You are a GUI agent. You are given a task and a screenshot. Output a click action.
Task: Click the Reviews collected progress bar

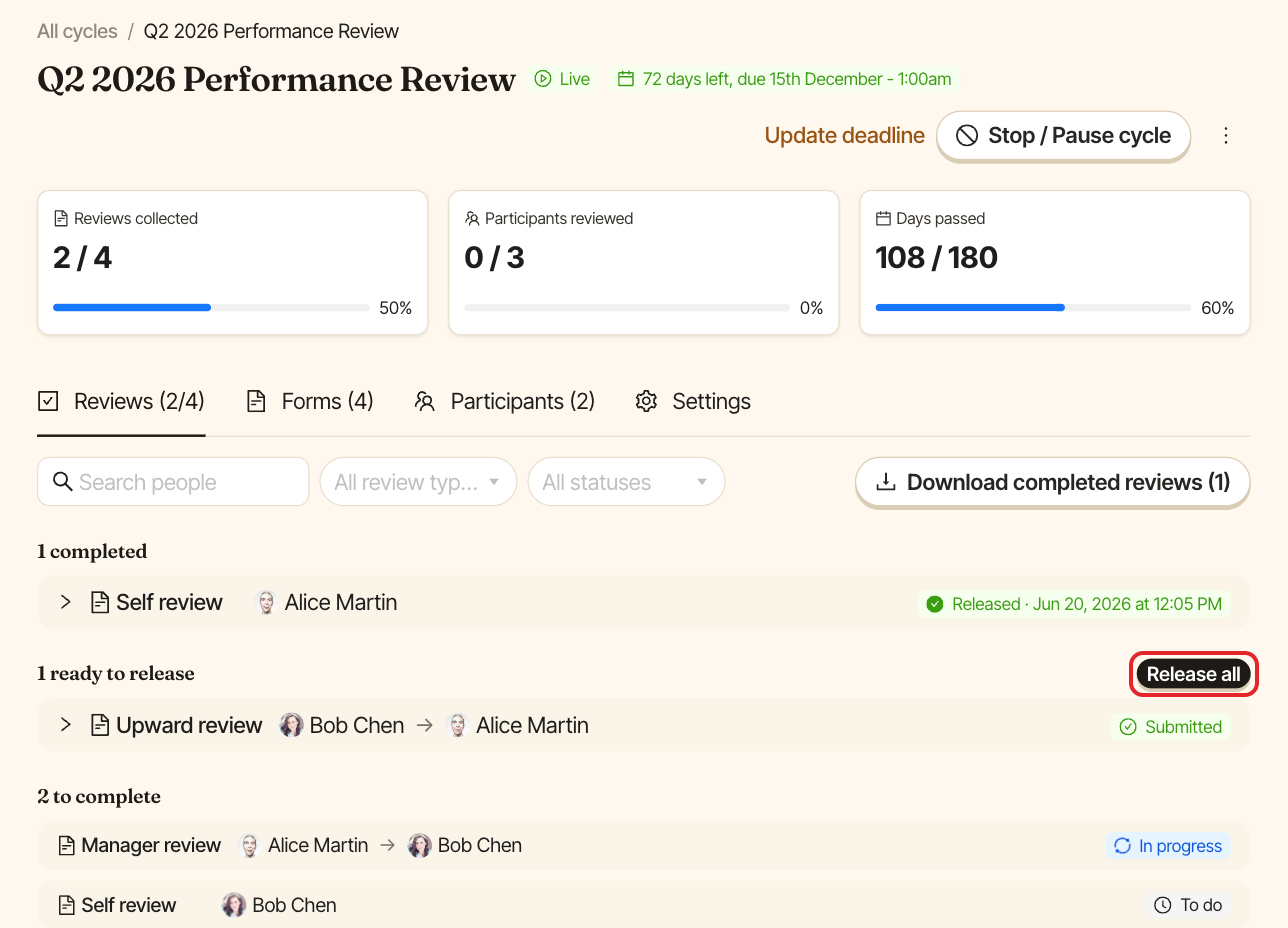(211, 308)
